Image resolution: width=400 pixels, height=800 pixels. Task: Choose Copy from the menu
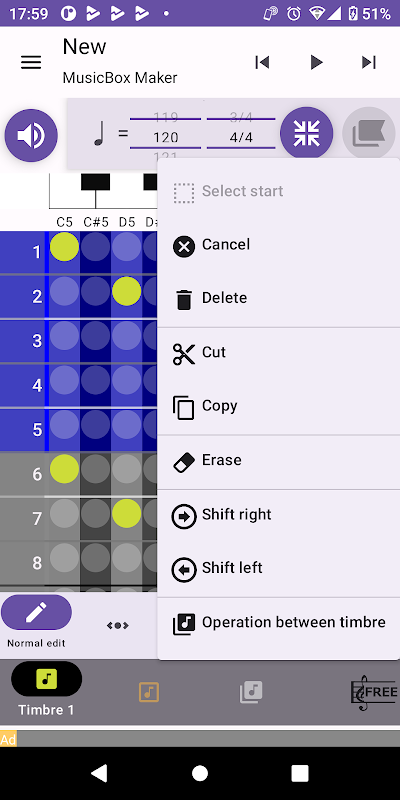coord(279,407)
